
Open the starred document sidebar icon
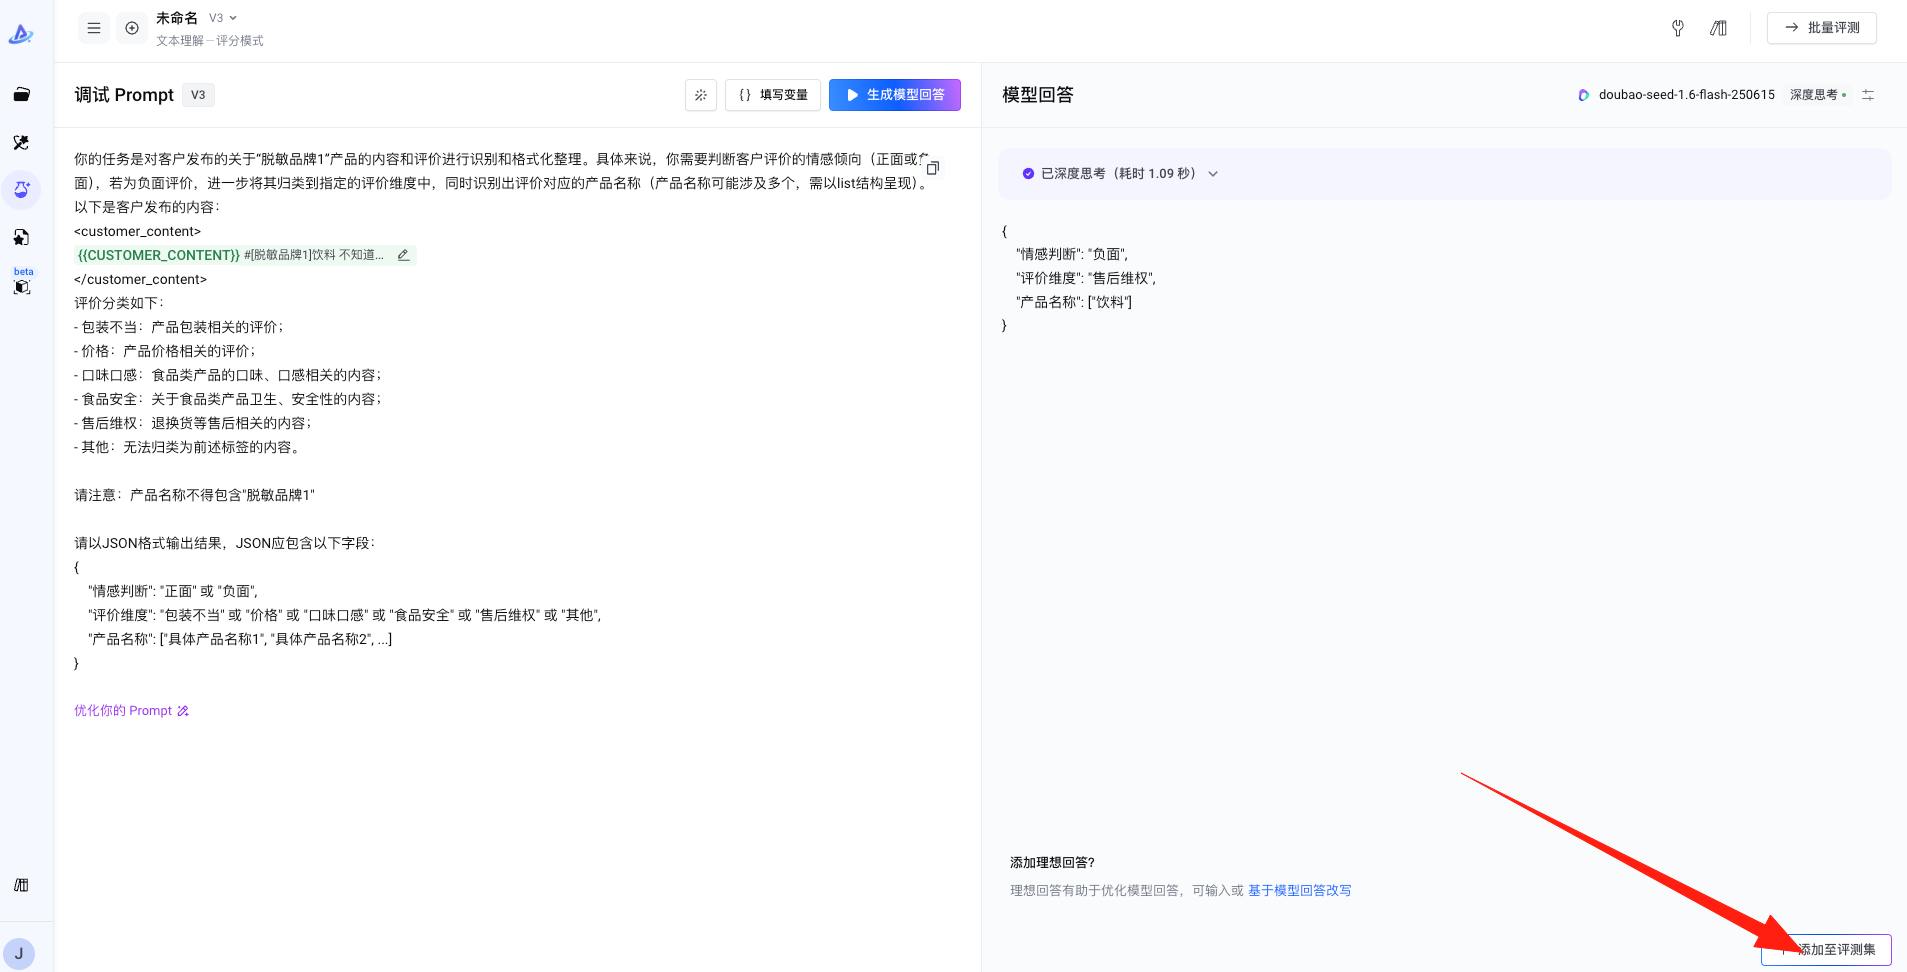(x=21, y=237)
